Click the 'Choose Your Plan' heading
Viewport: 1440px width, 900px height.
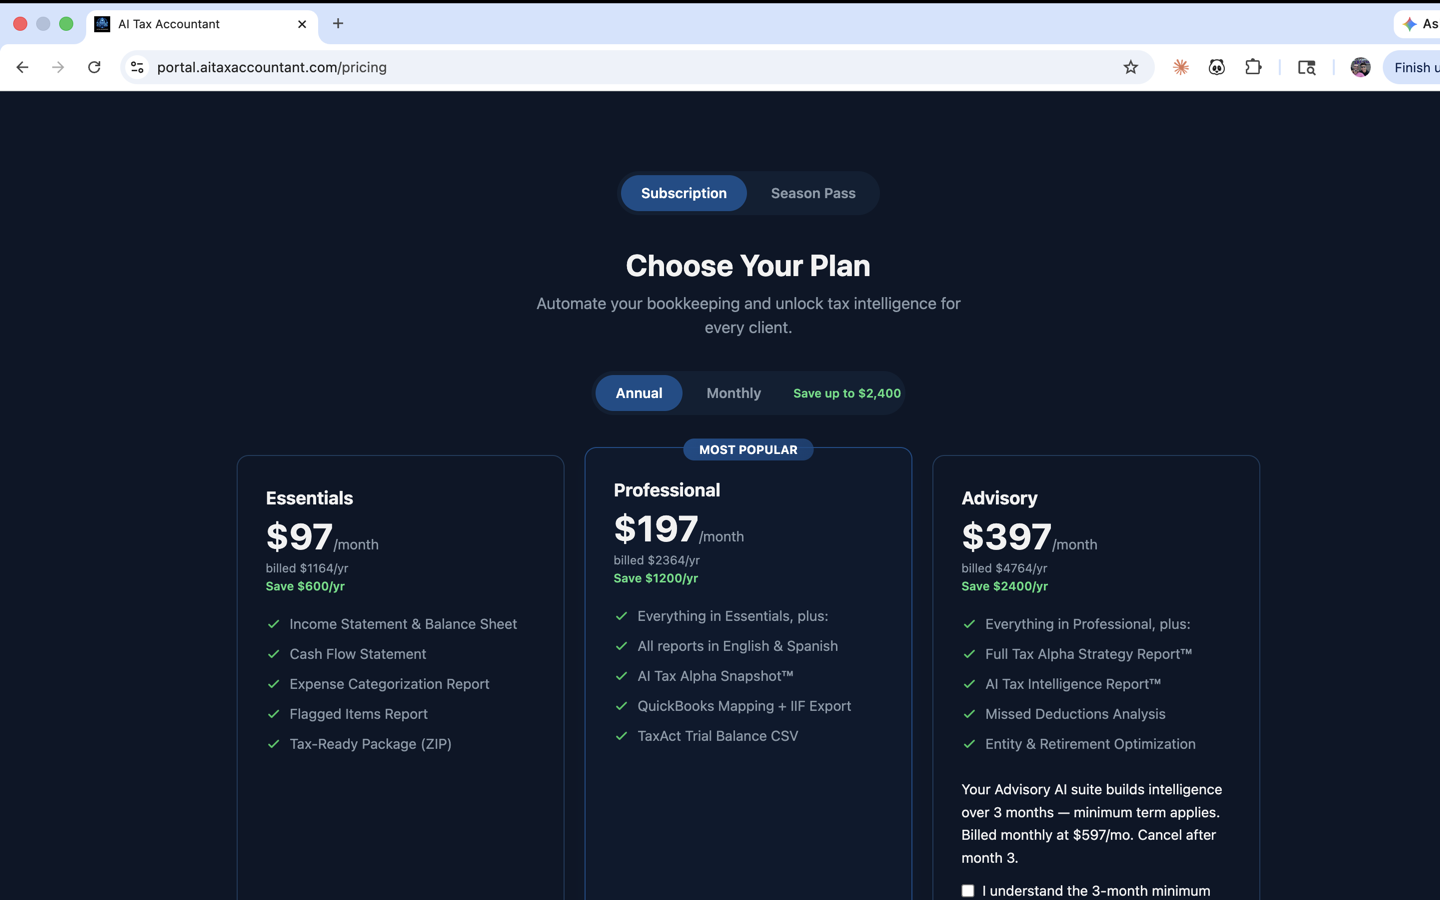coord(748,266)
